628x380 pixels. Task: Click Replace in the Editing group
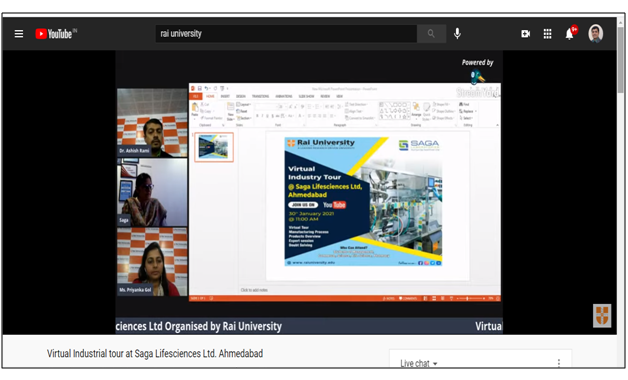[x=467, y=111]
